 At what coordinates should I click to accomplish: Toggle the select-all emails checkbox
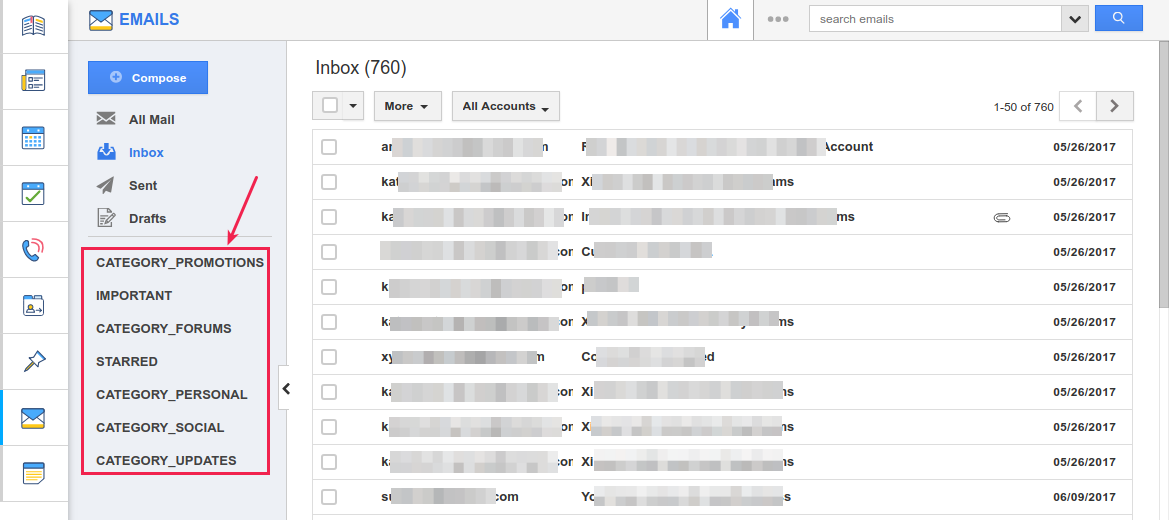point(330,105)
